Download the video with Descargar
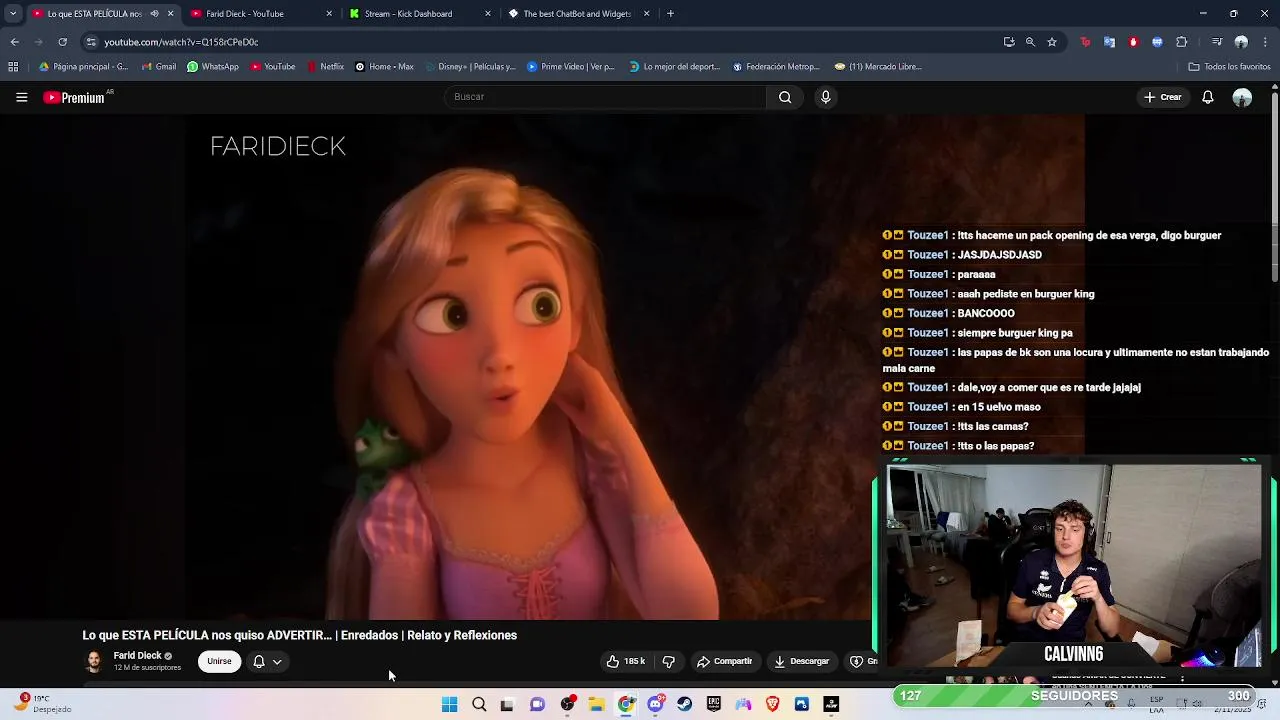Viewport: 1280px width, 720px height. click(801, 661)
